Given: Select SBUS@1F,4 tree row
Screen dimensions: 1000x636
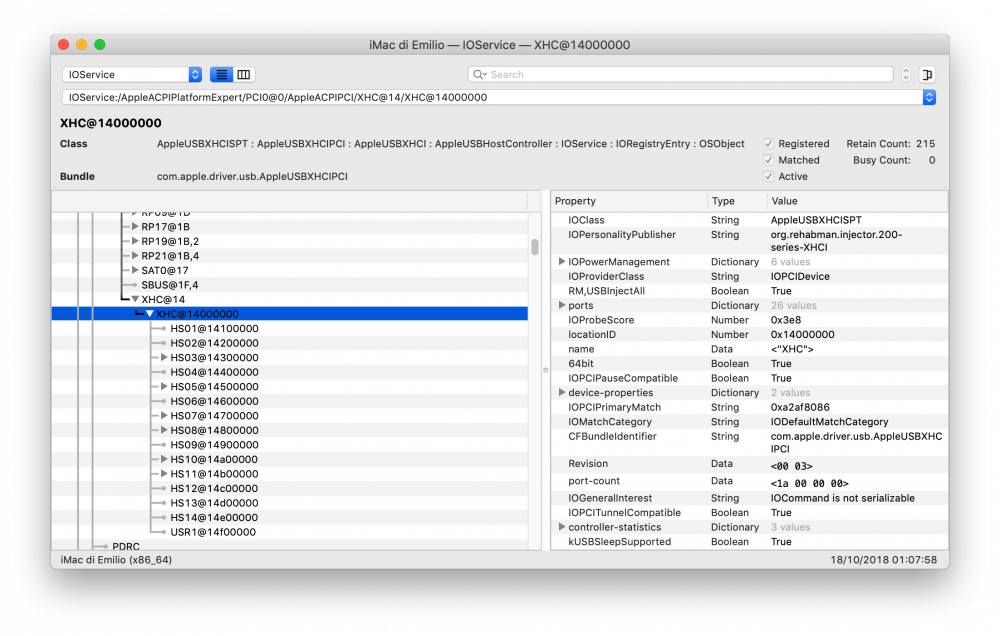Looking at the screenshot, I should click(290, 285).
